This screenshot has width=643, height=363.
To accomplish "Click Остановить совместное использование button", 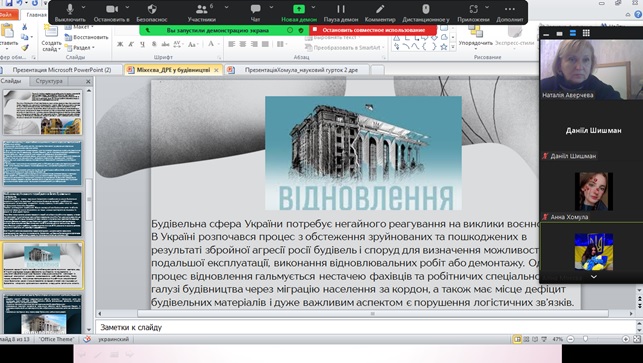I will (x=373, y=30).
